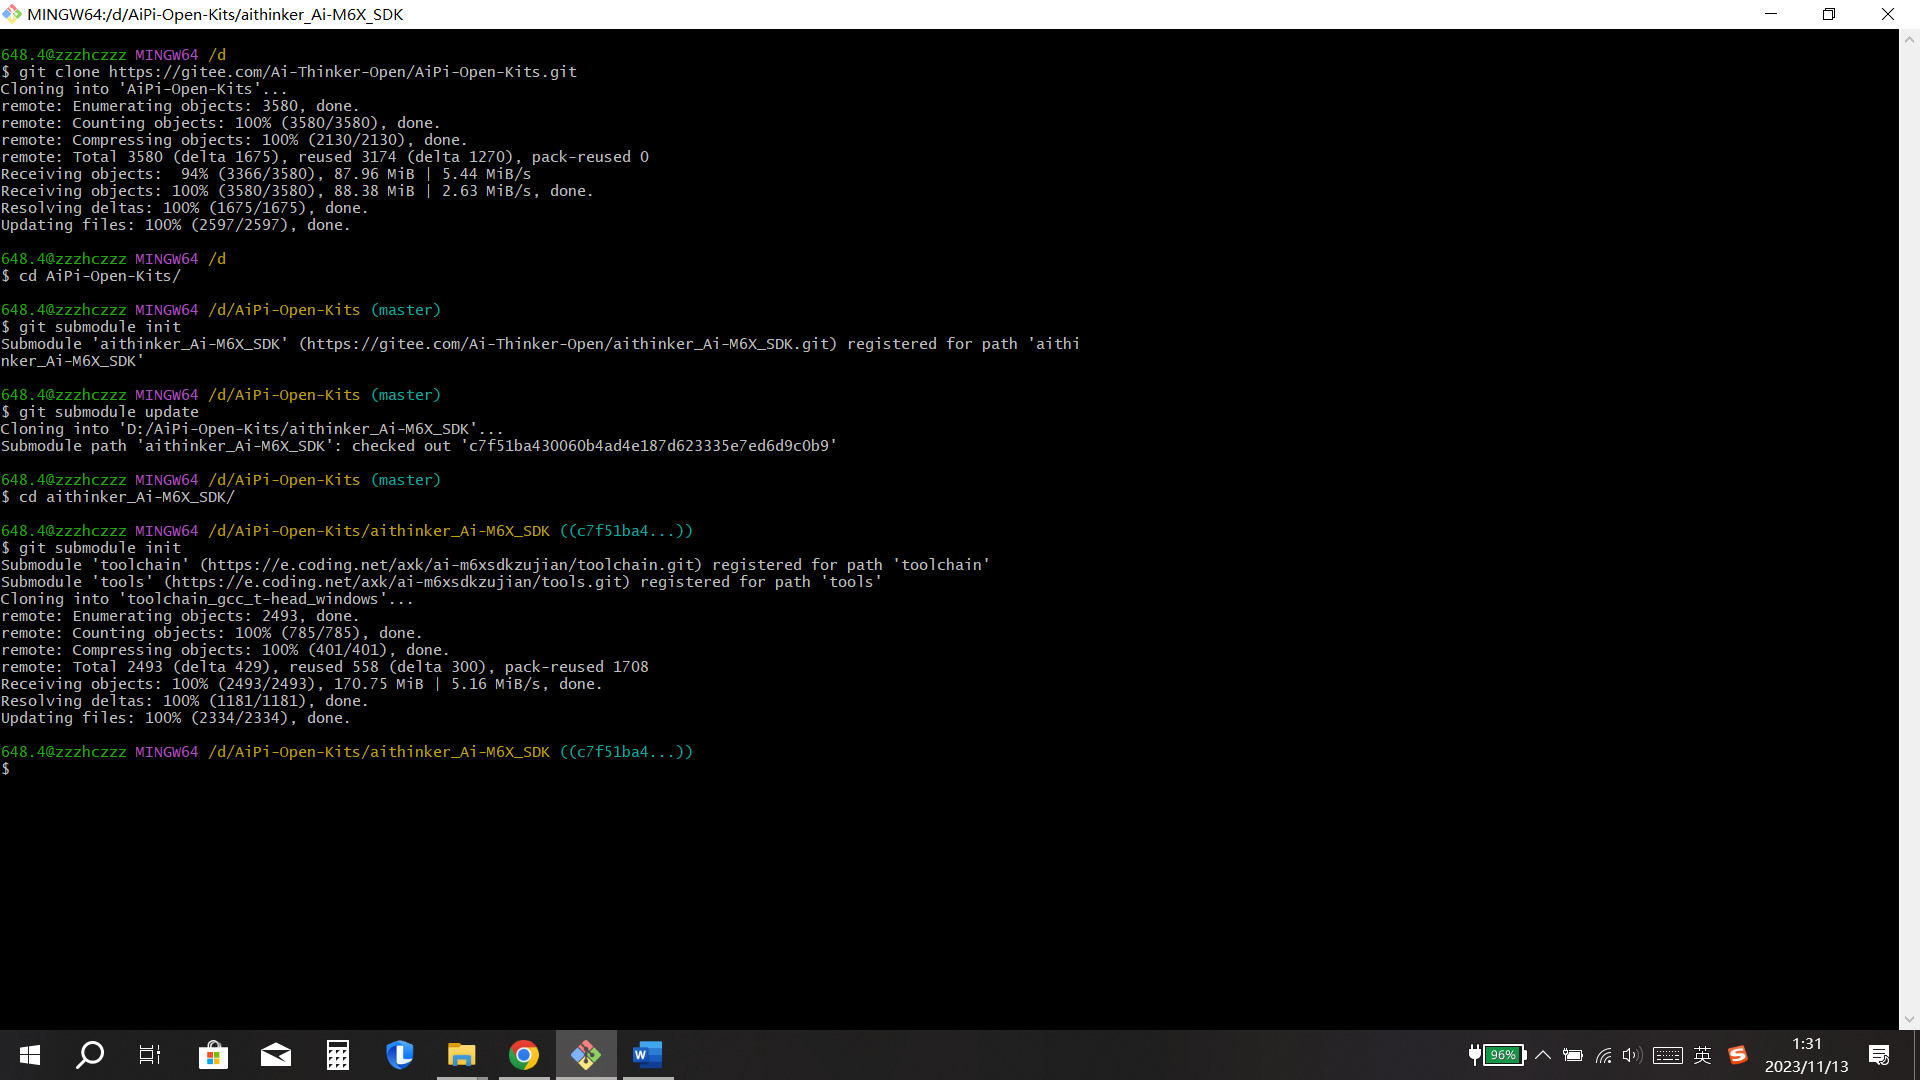This screenshot has height=1080, width=1920.
Task: Minimize the MINGW64 terminal window
Action: (x=1771, y=14)
